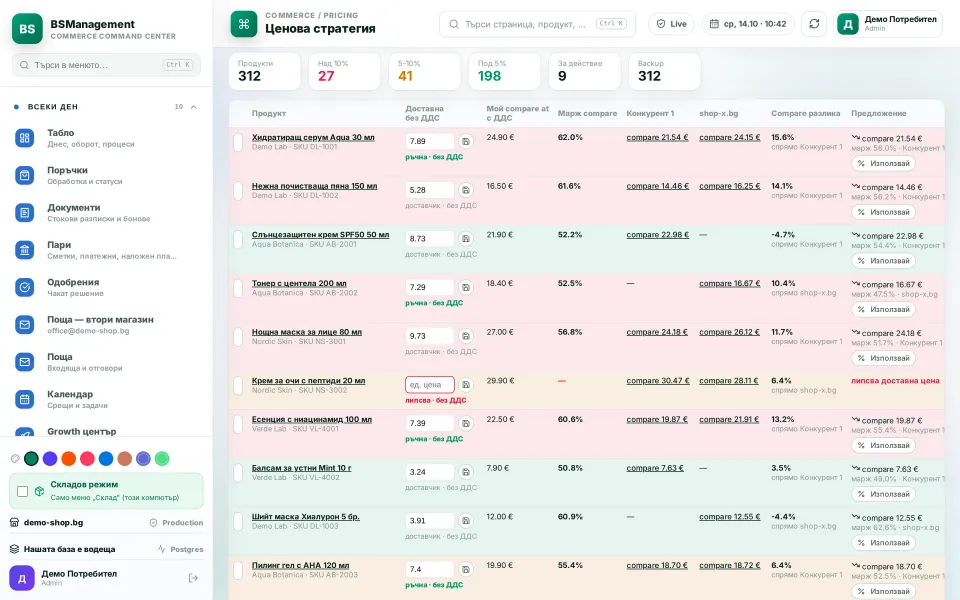The height and width of the screenshot is (600, 960).
Task: Select the Нежна почистваща пяна row checkbox
Action: pos(238,190)
